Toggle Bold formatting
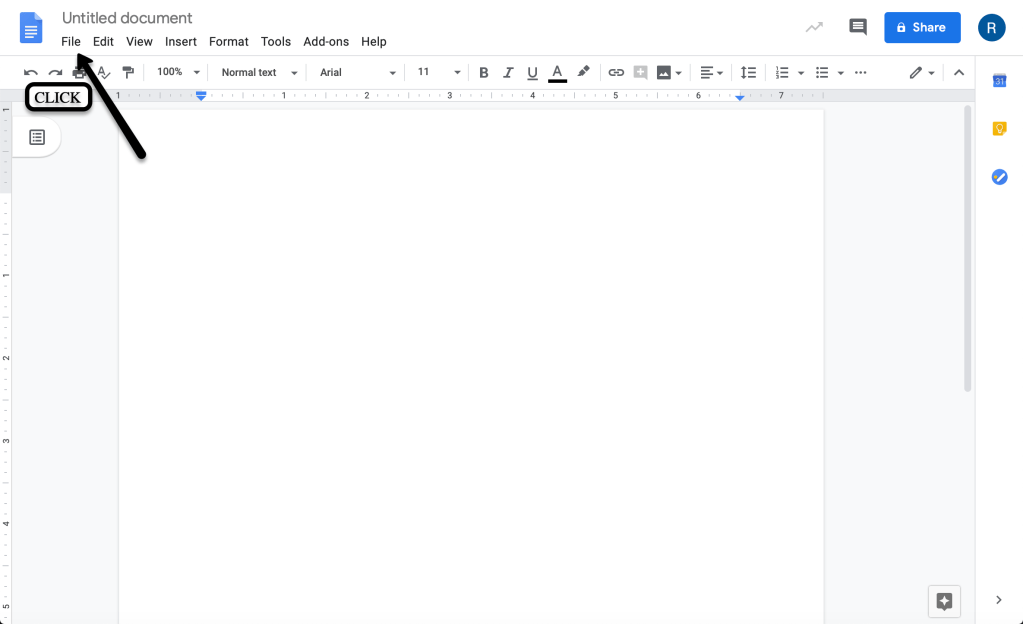This screenshot has width=1023, height=624. click(x=484, y=73)
